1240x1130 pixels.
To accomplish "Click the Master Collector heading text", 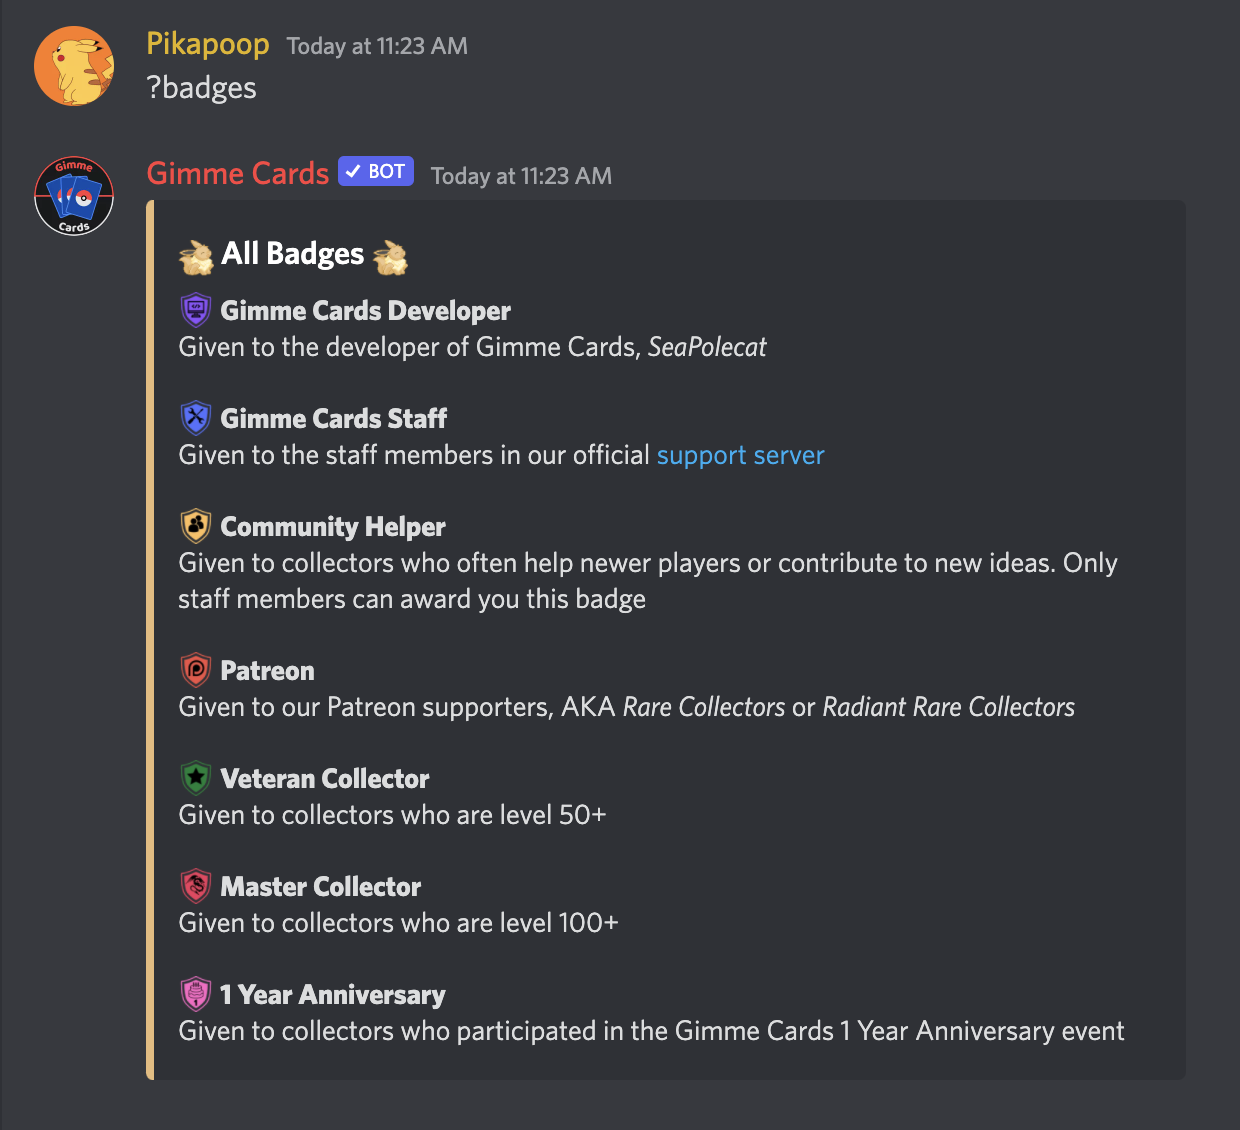I will pos(320,887).
